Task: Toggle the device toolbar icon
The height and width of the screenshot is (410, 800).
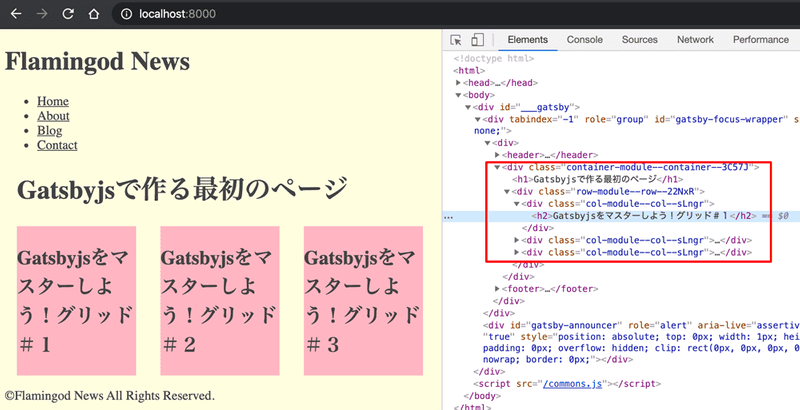Action: pyautogui.click(x=477, y=40)
